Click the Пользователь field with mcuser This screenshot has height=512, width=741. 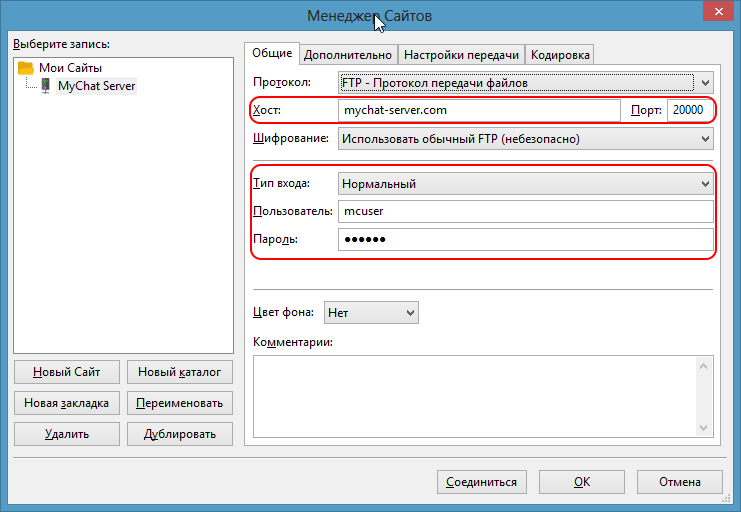click(x=526, y=211)
